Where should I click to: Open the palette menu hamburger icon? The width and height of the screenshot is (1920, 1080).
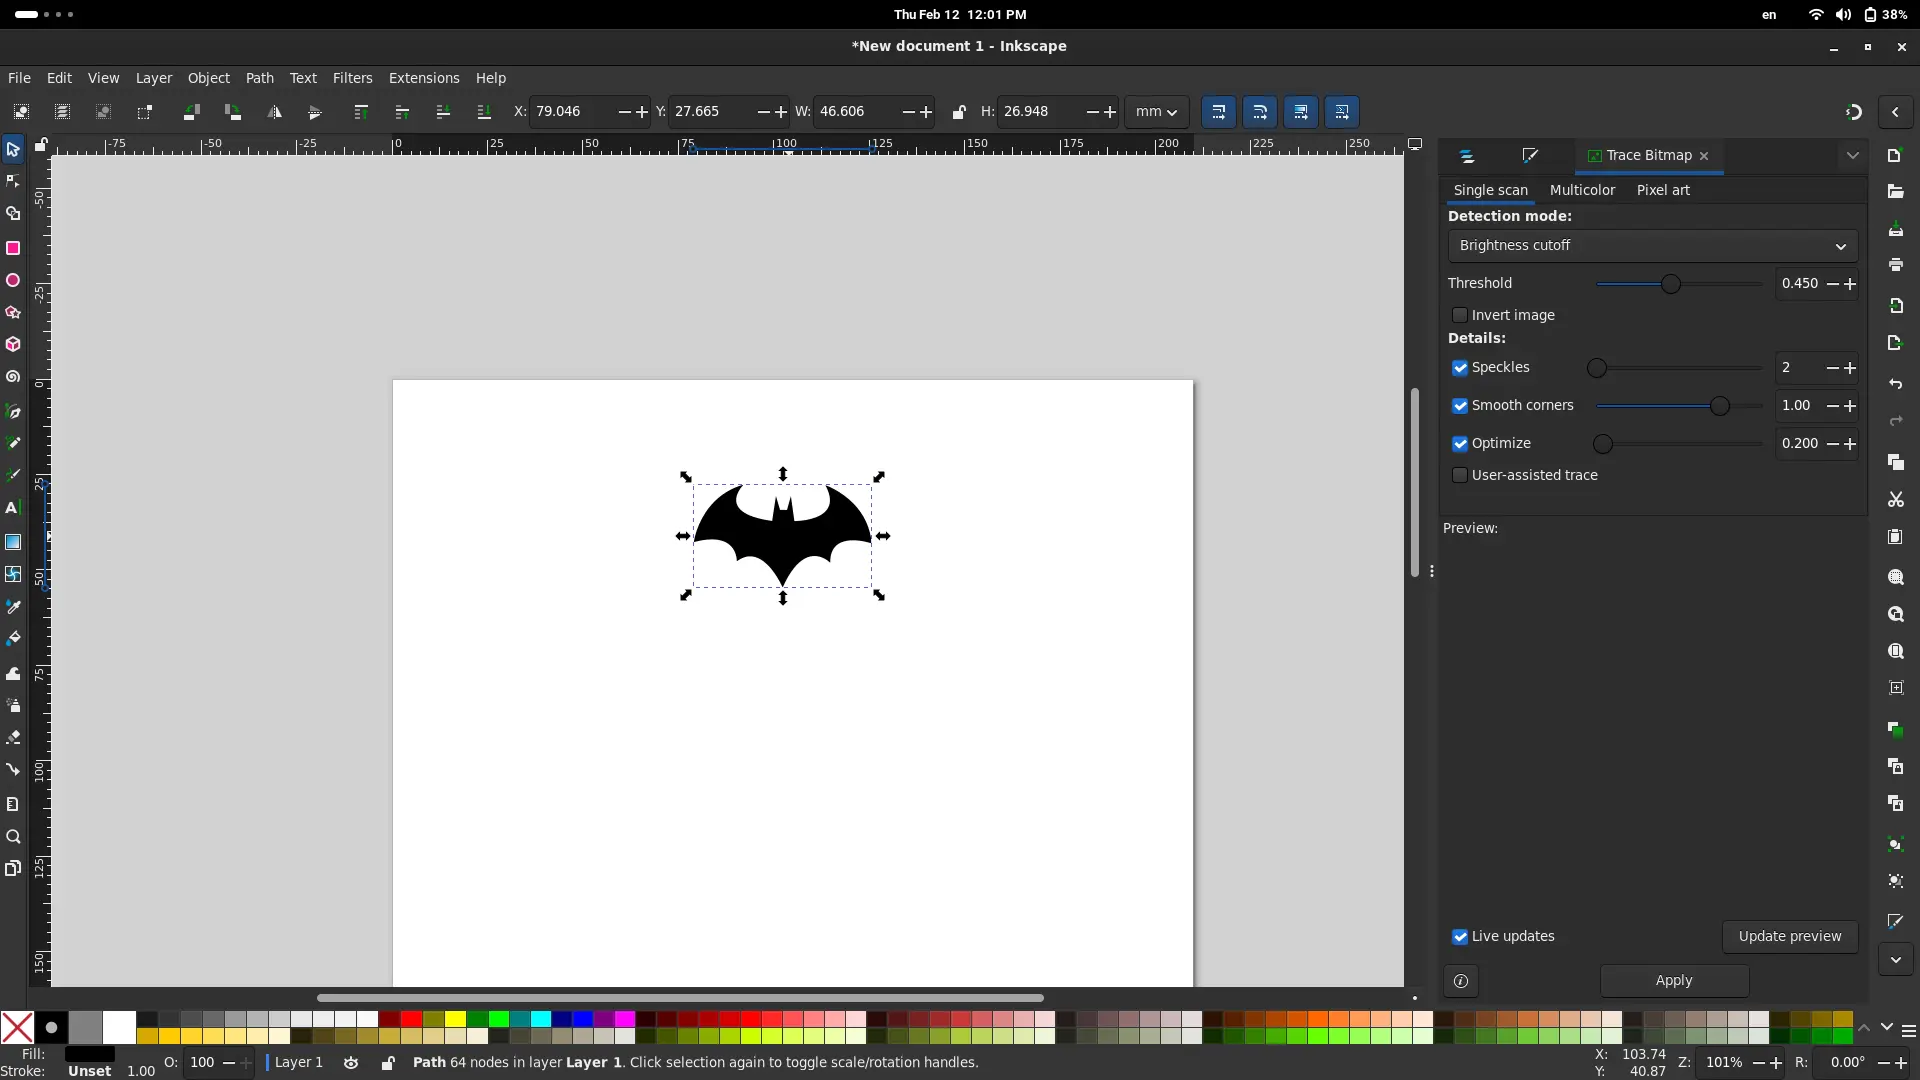(1908, 1031)
